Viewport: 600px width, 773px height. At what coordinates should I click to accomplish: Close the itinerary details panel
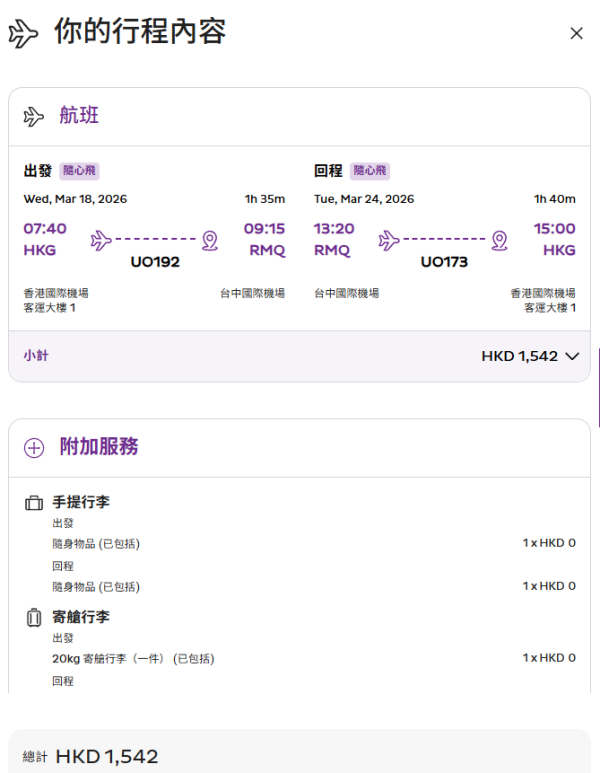pos(576,34)
